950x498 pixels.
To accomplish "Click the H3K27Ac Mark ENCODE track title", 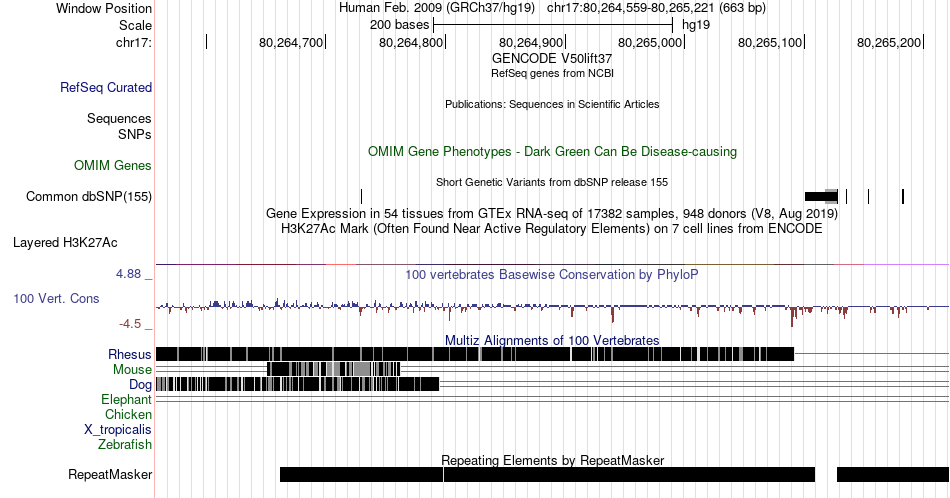I will pyautogui.click(x=552, y=228).
